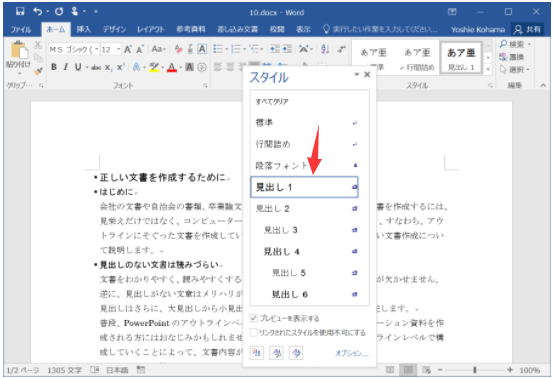Increase indent in paragraph group
The image size is (553, 378).
coord(287,49)
